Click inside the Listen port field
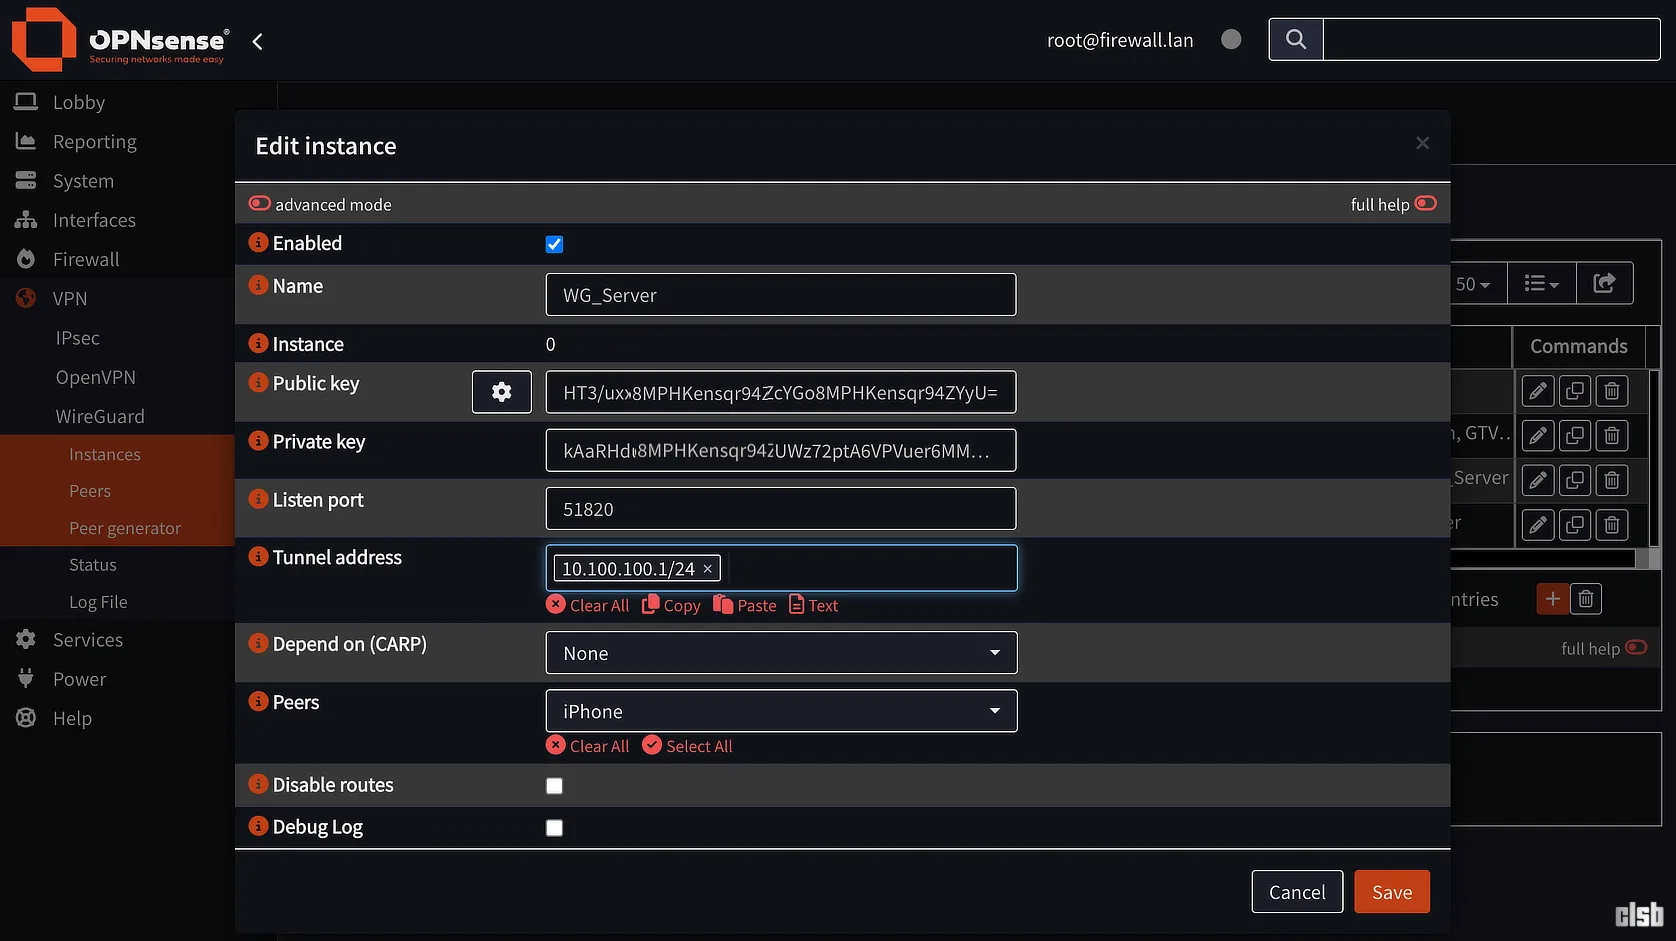This screenshot has height=941, width=1676. pyautogui.click(x=781, y=509)
